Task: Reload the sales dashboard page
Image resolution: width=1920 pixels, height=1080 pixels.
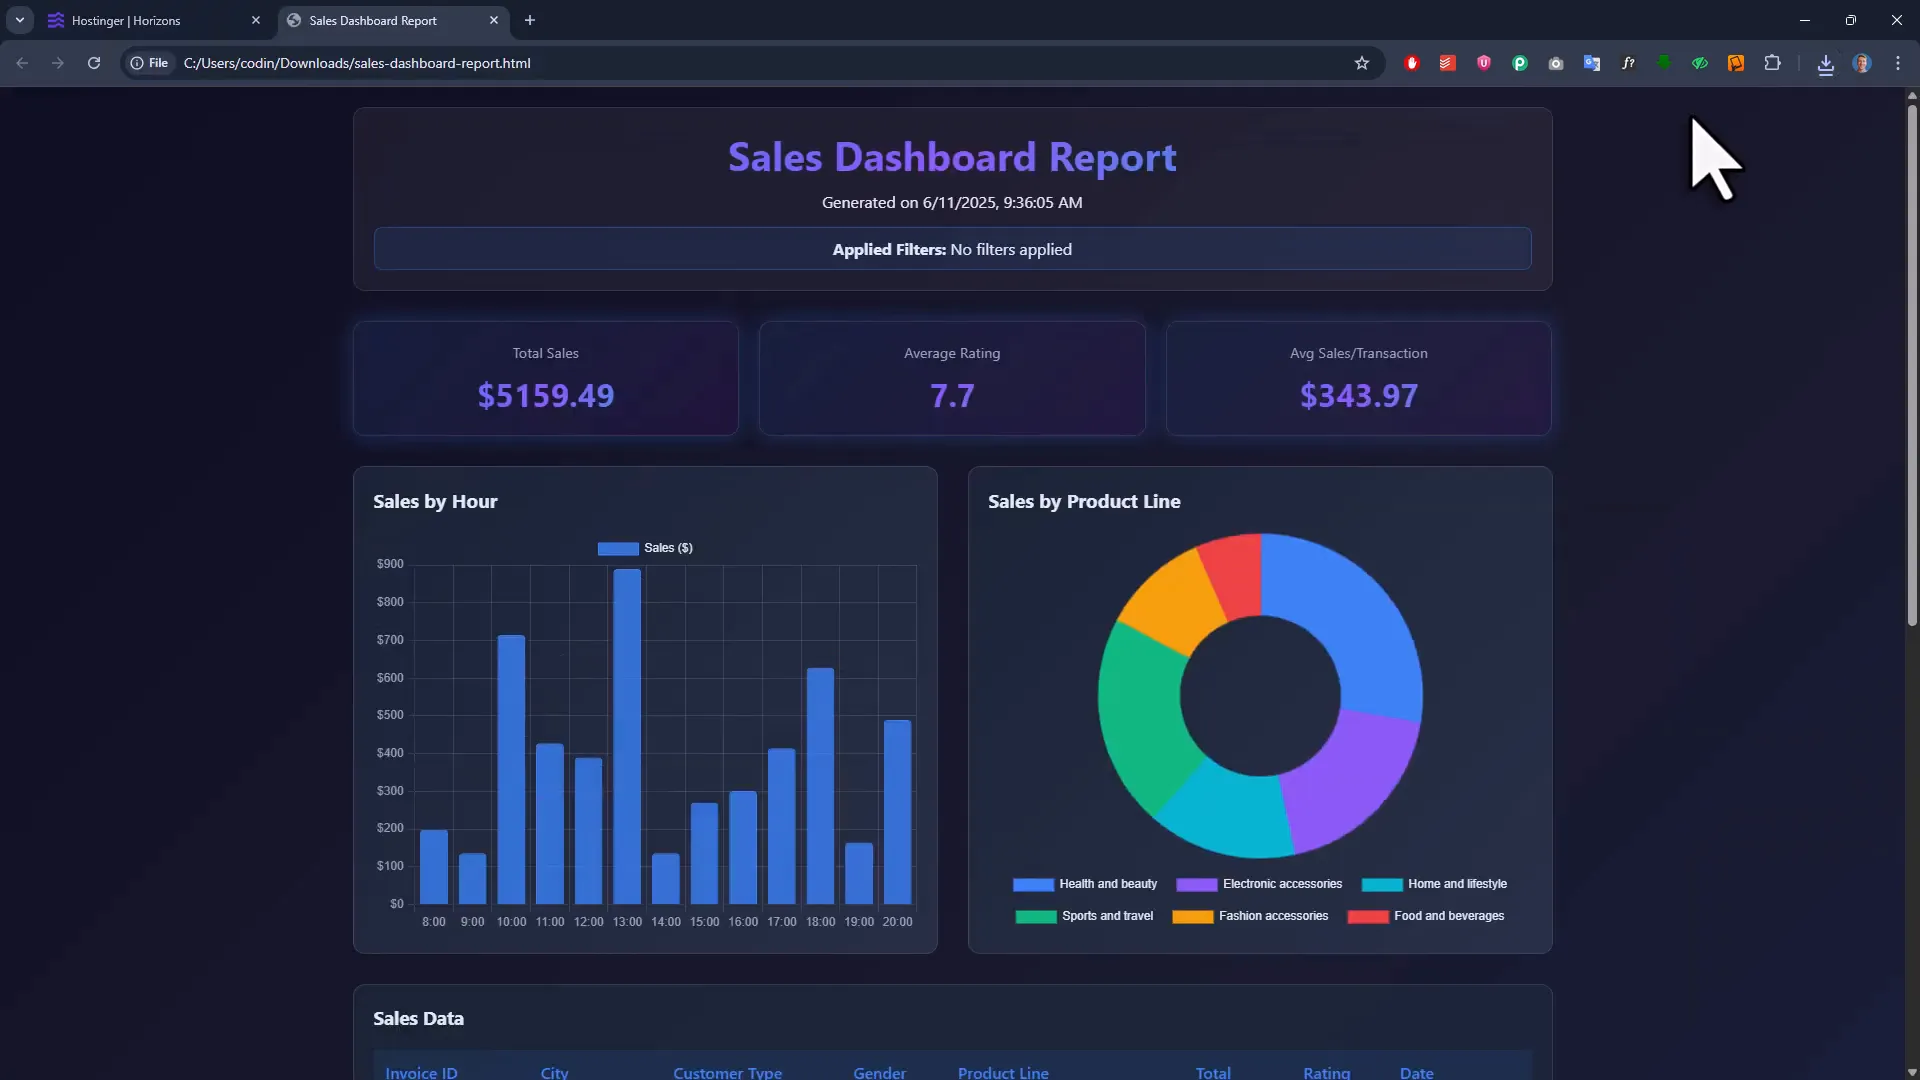Action: 93,63
